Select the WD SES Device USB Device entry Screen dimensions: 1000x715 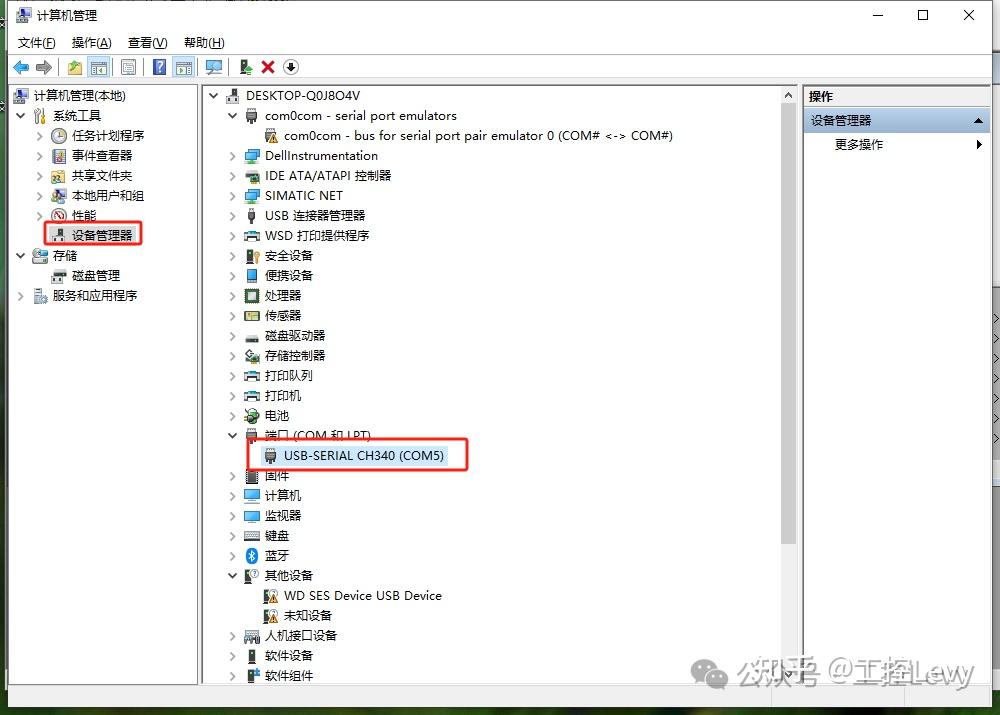[x=362, y=595]
